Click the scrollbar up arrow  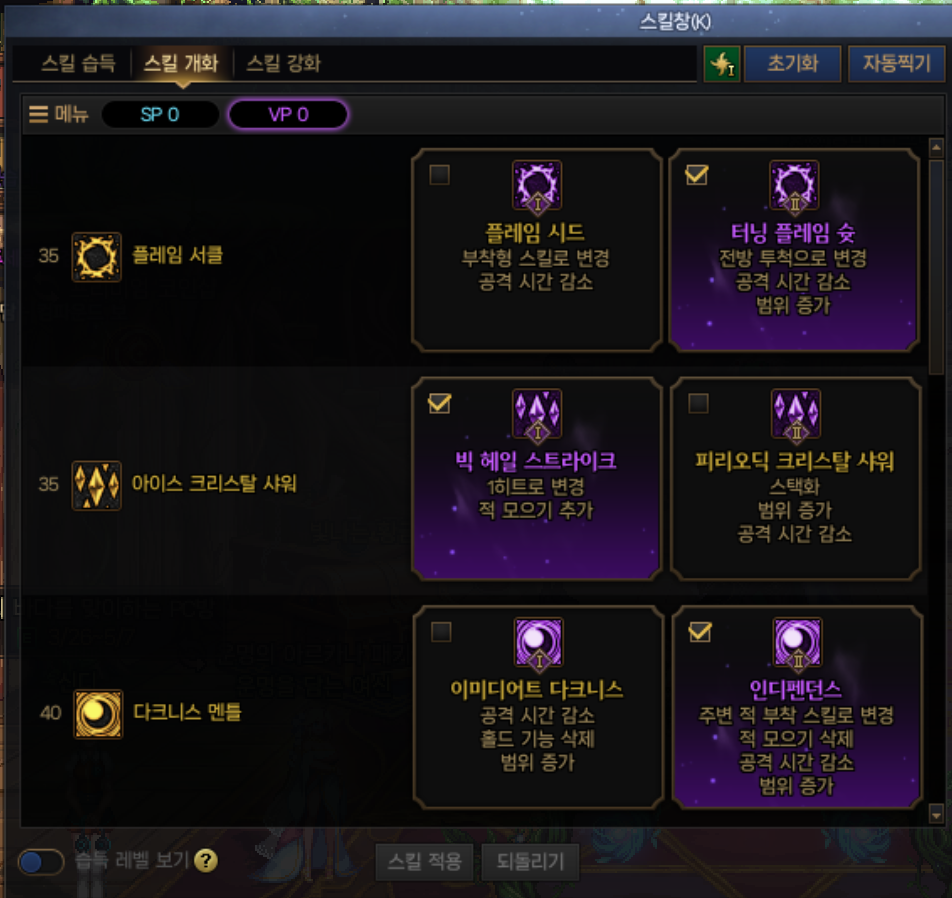pos(936,147)
